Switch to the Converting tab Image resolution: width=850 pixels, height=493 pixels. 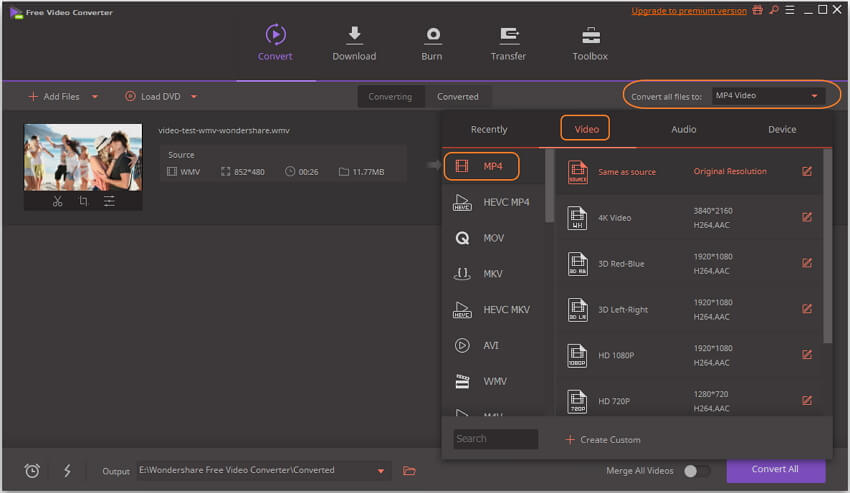point(390,97)
